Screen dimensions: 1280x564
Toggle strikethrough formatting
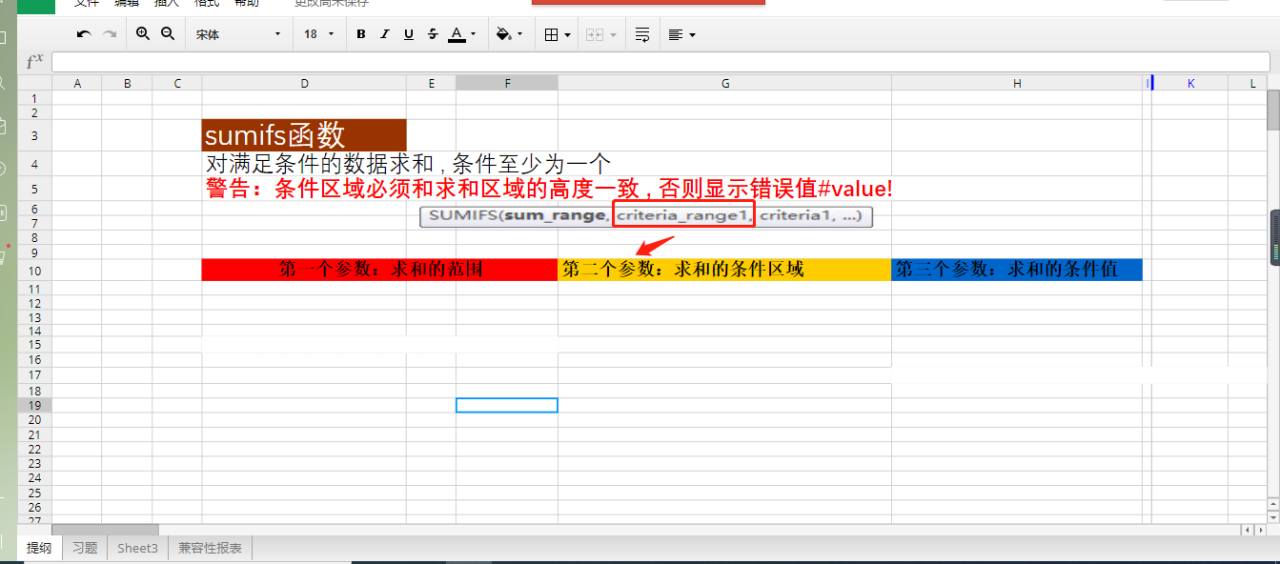(432, 34)
